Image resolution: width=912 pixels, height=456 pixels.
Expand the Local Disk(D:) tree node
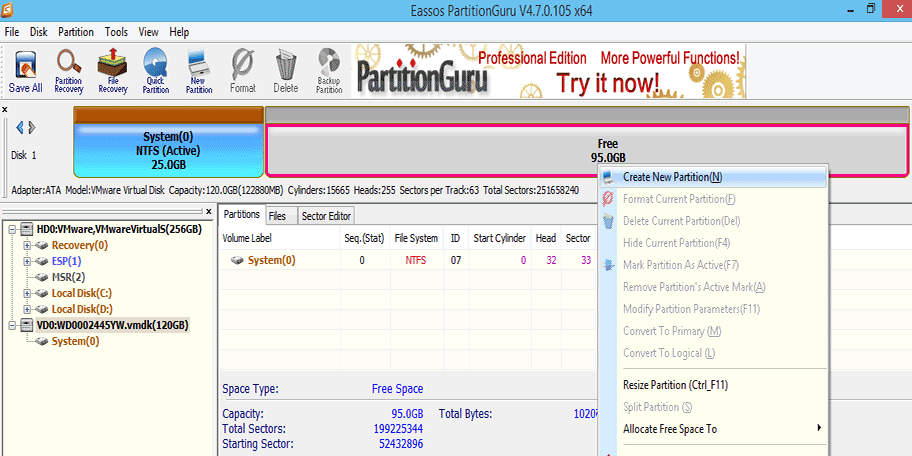tap(27, 309)
